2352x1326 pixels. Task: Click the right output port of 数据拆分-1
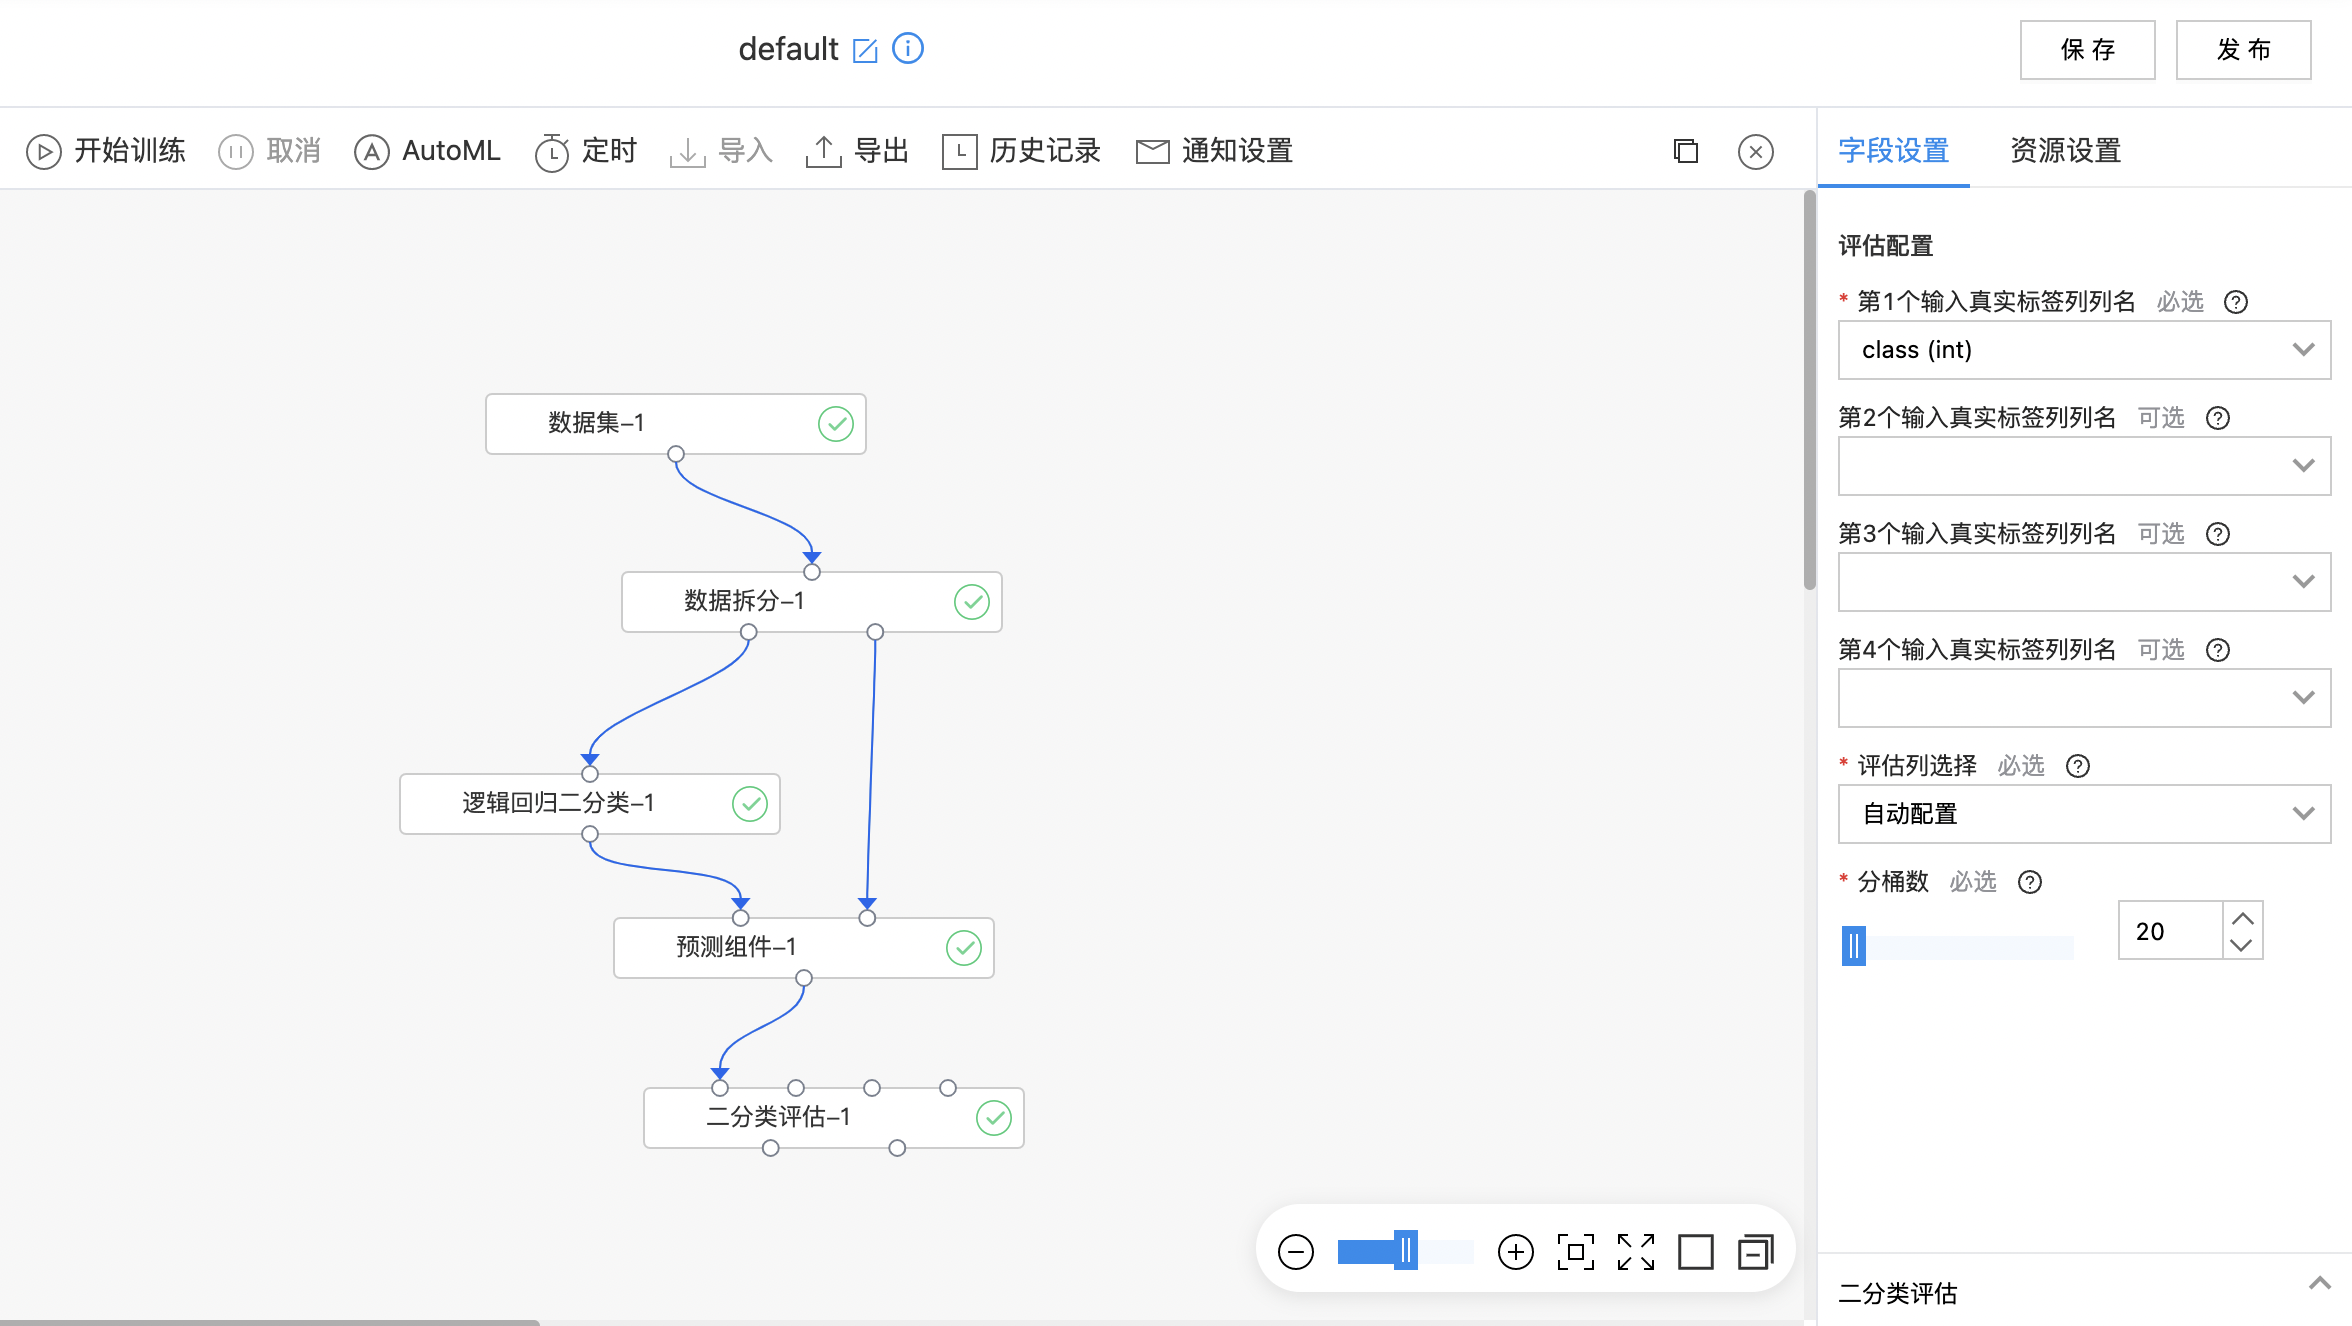[x=875, y=632]
